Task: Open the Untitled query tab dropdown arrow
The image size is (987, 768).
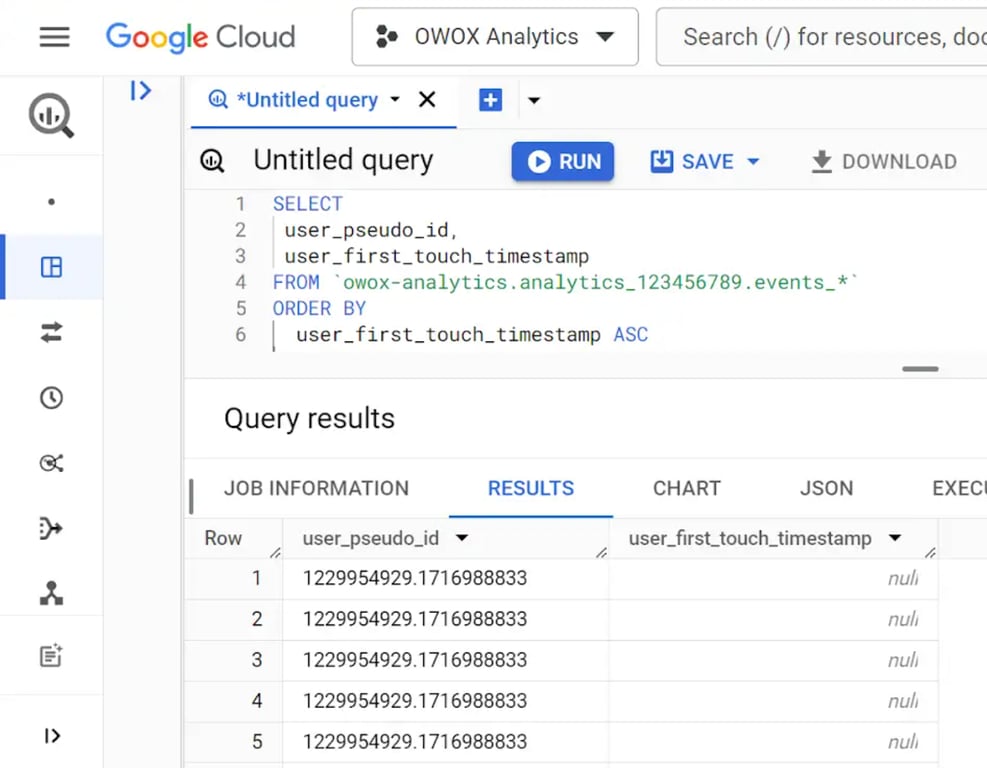Action: pos(395,99)
